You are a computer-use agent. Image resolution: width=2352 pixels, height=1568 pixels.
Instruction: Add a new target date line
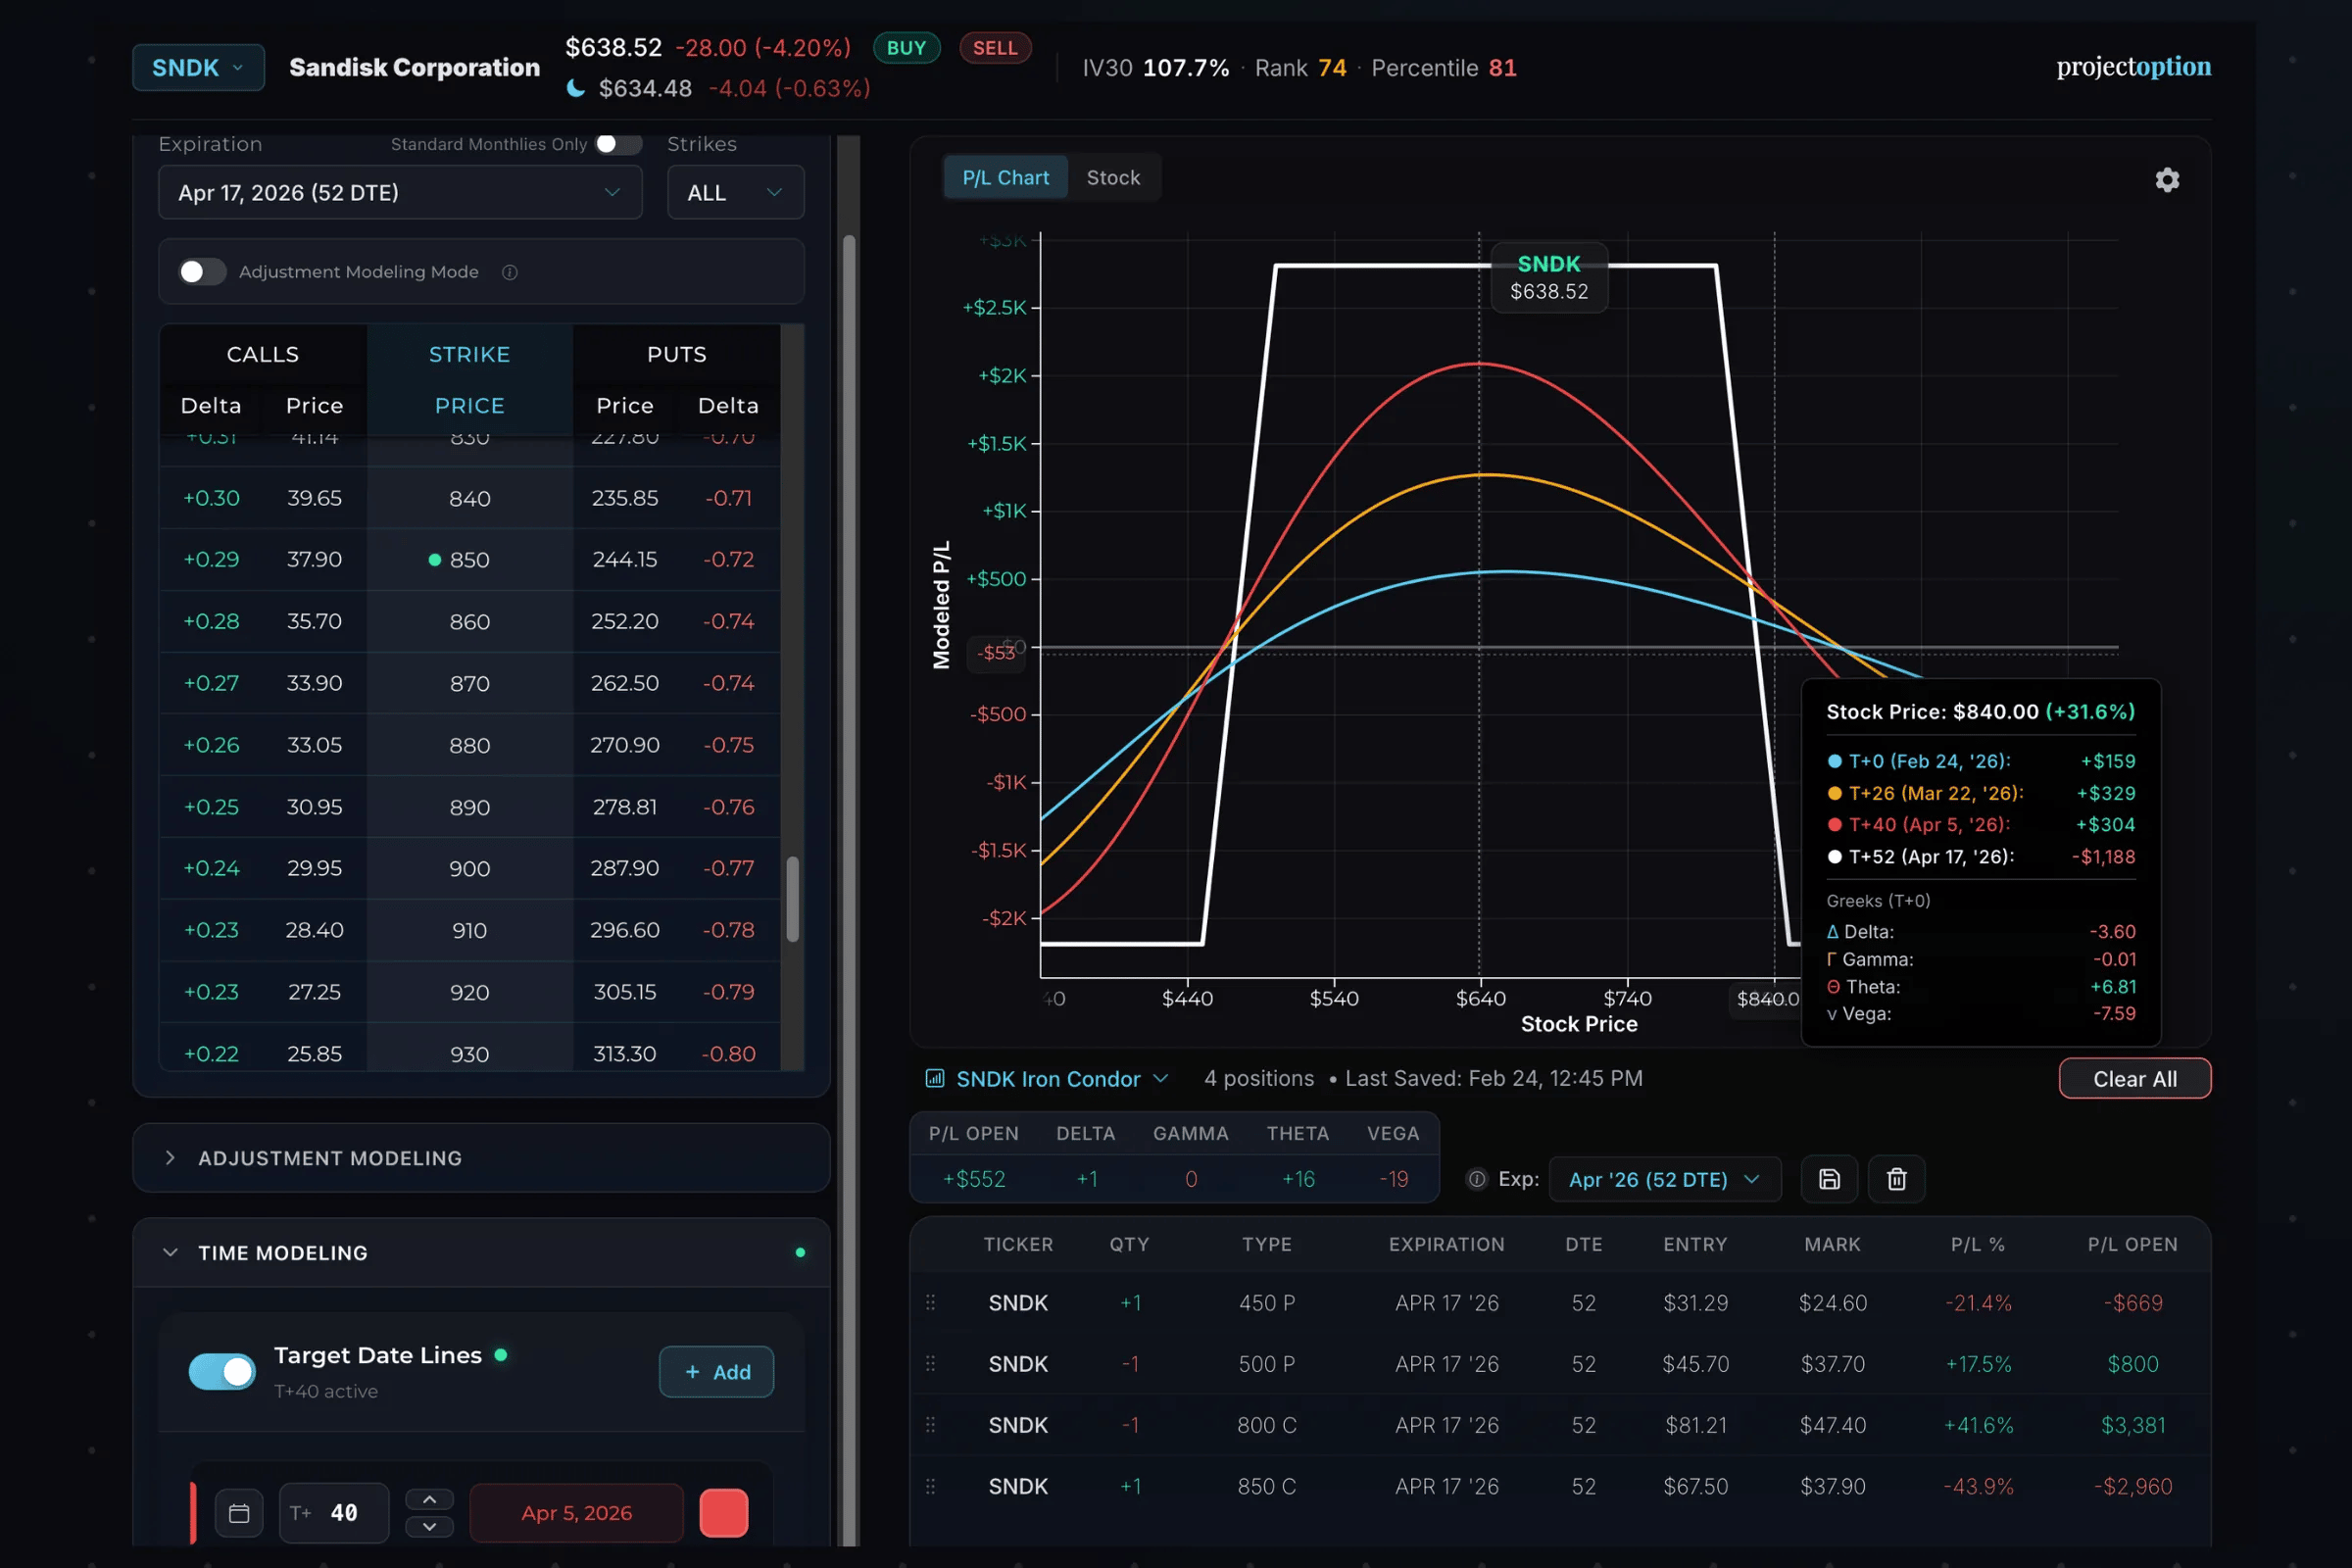716,1371
